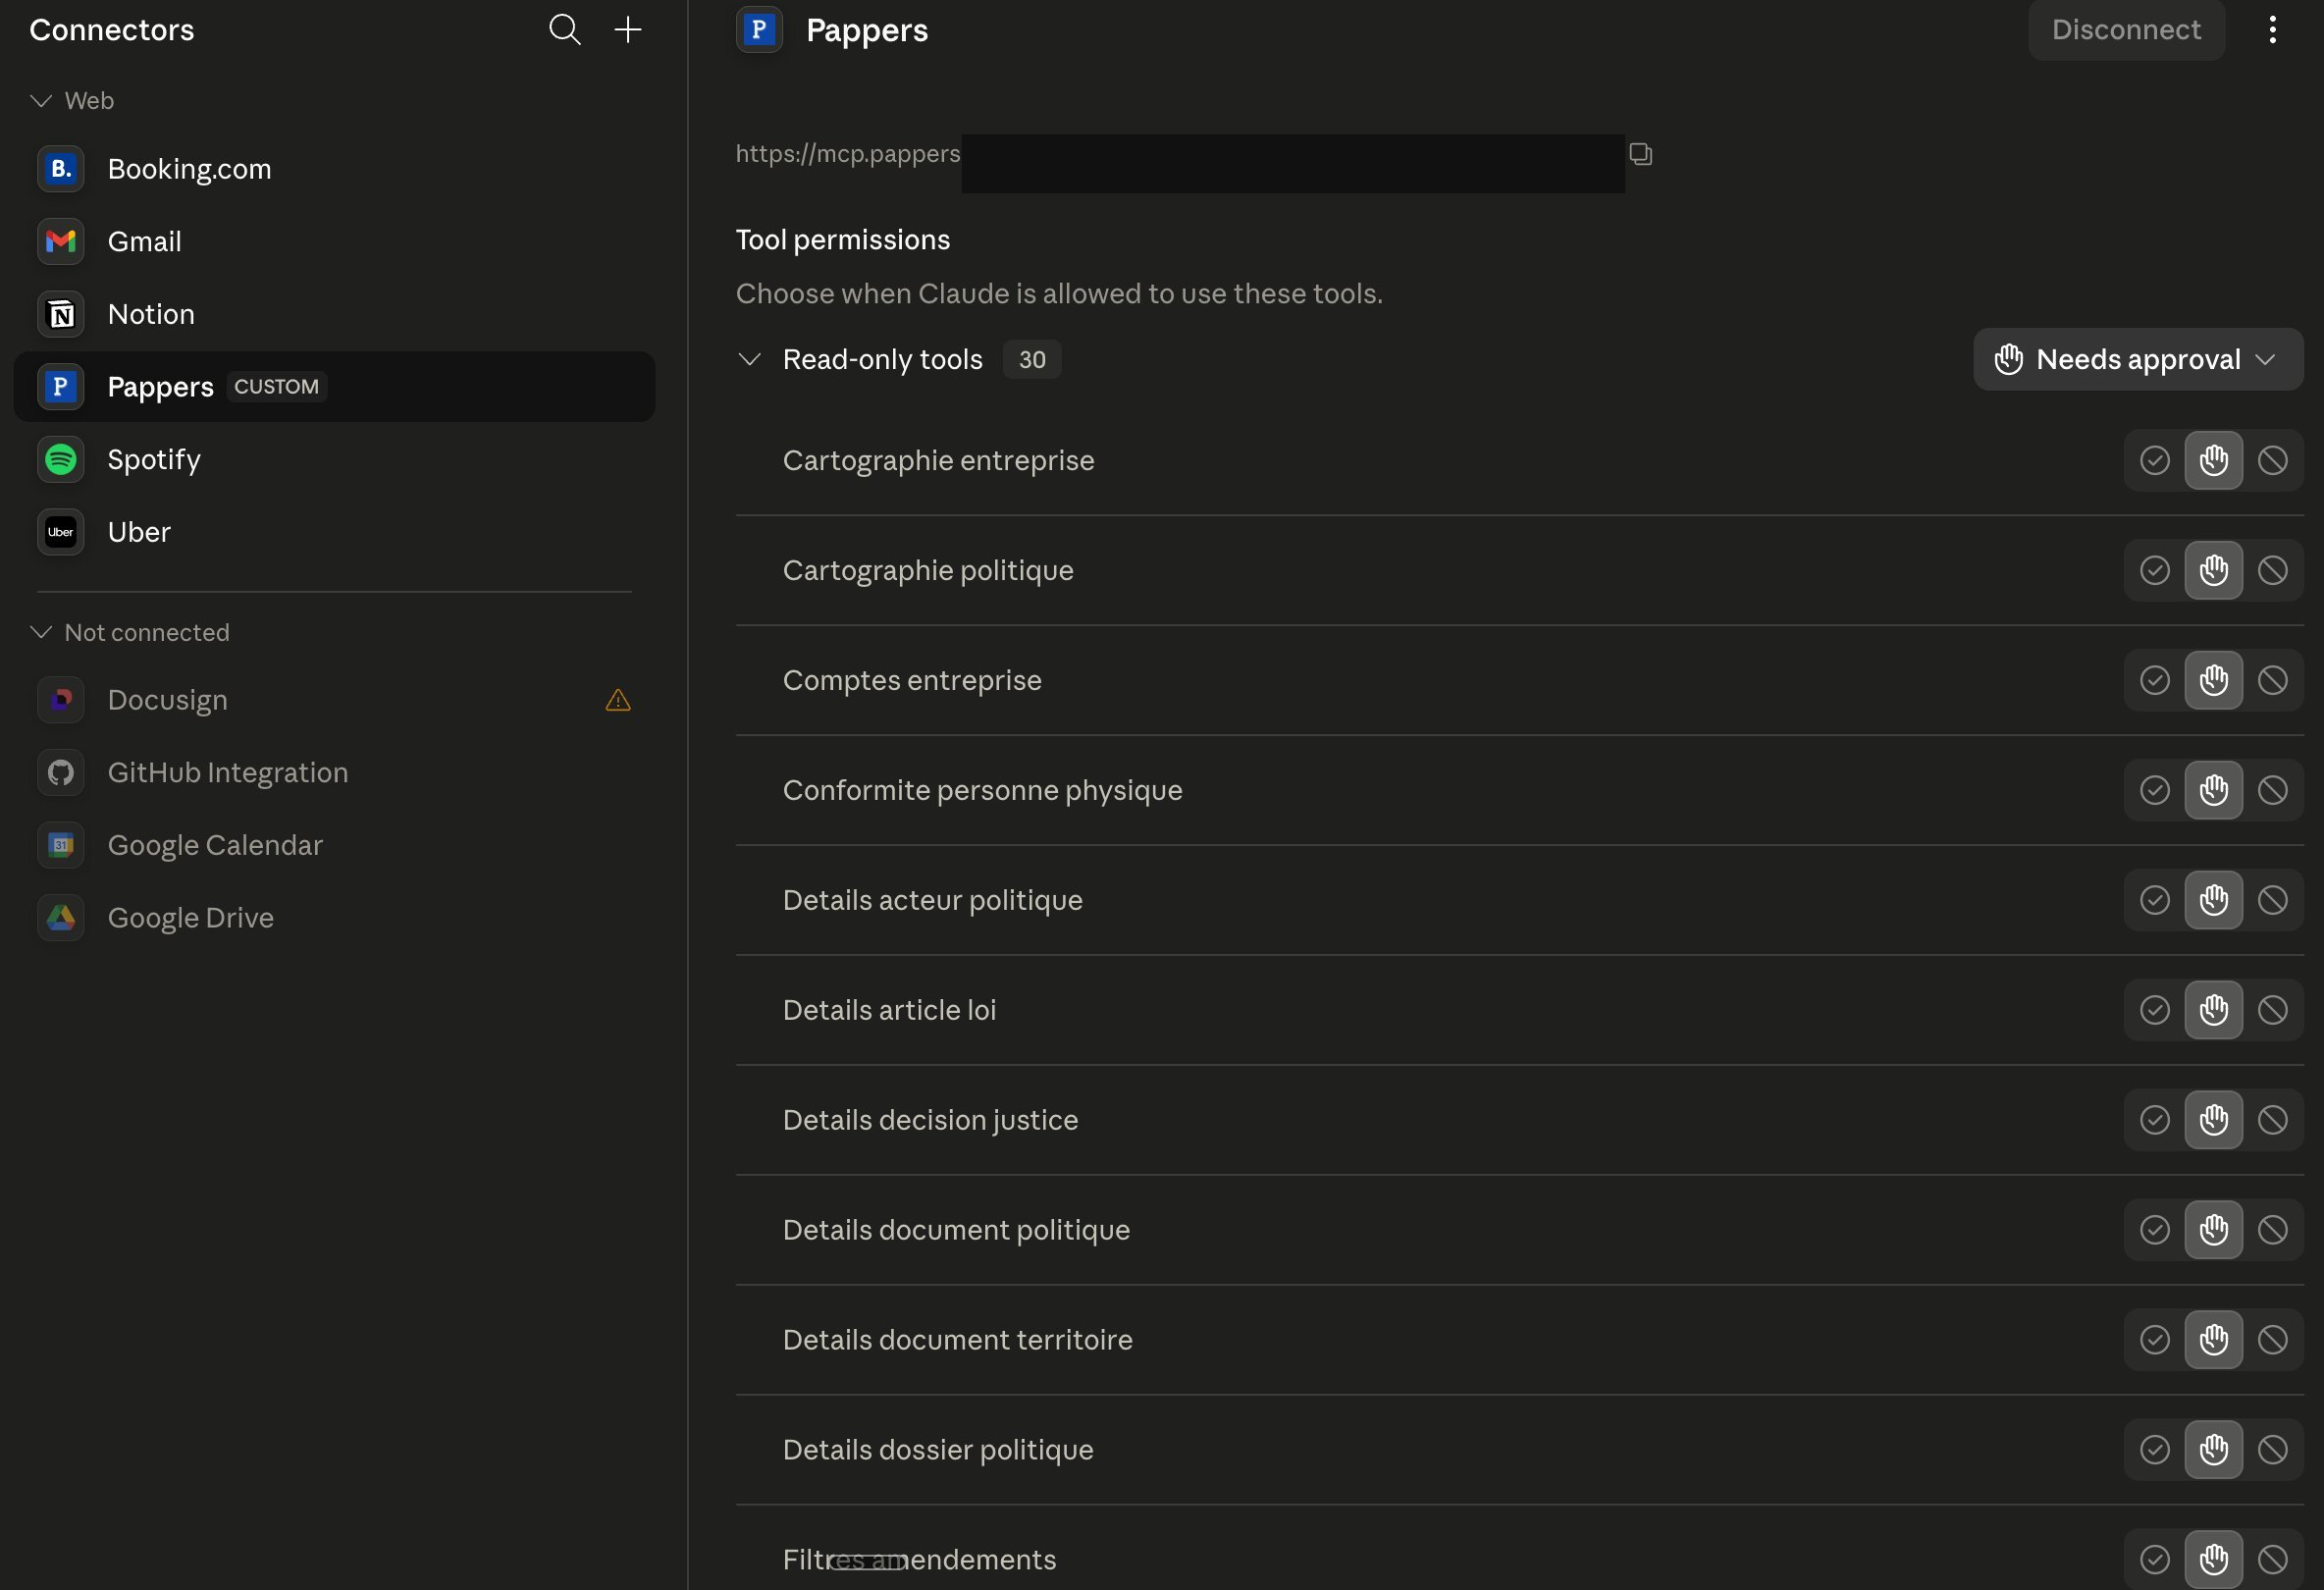Click the Tool permissions heading
Image resolution: width=2324 pixels, height=1590 pixels.
pyautogui.click(x=842, y=240)
